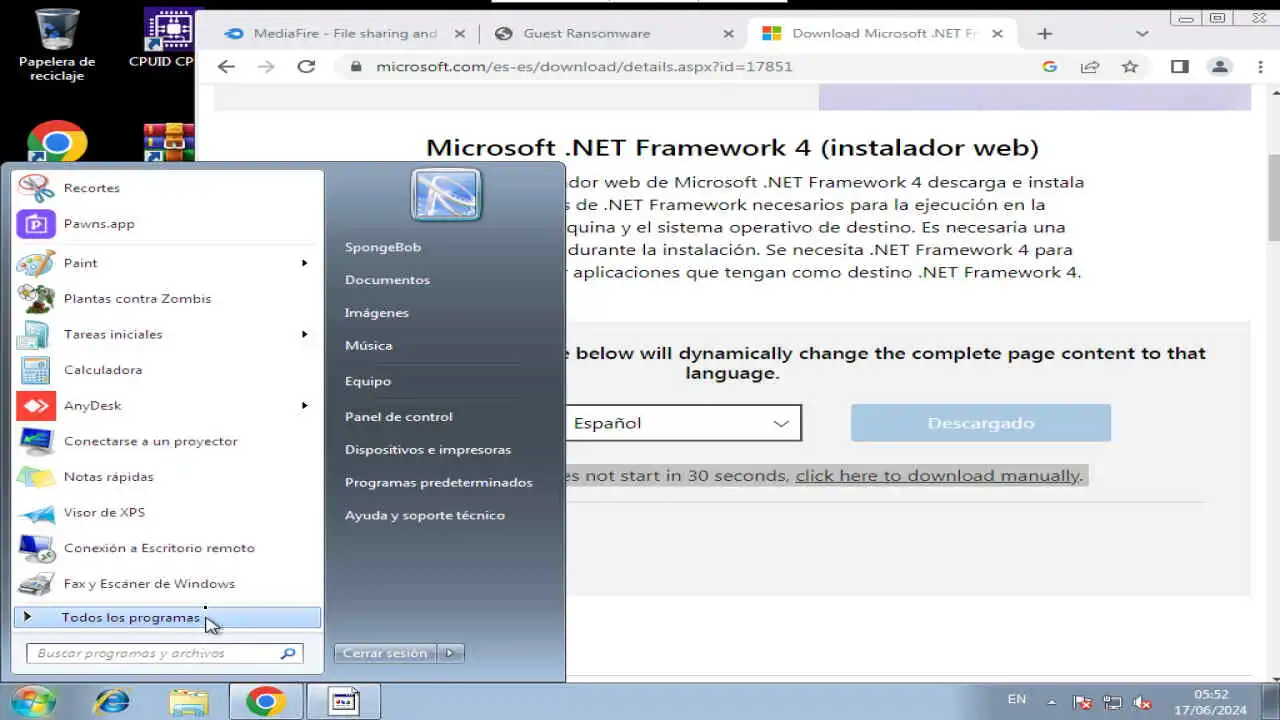
Task: Open Papelera de reciclaje desktop icon
Action: pyautogui.click(x=57, y=45)
